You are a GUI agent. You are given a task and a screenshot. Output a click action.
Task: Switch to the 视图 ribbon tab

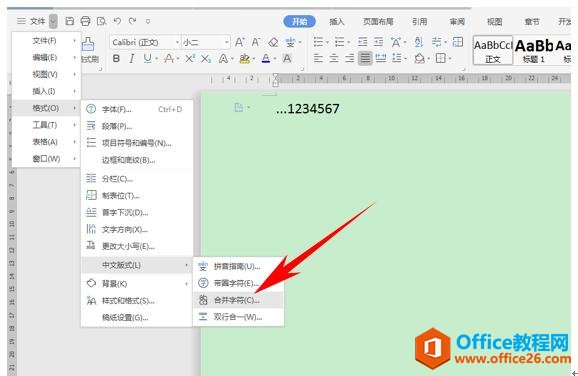(x=495, y=21)
